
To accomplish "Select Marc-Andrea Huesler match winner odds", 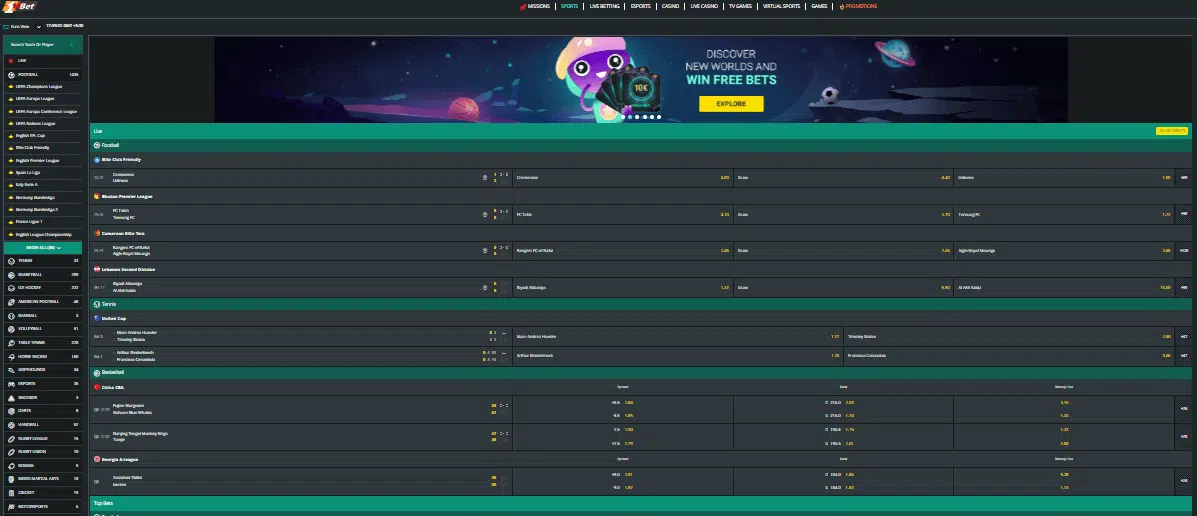I will pos(678,337).
